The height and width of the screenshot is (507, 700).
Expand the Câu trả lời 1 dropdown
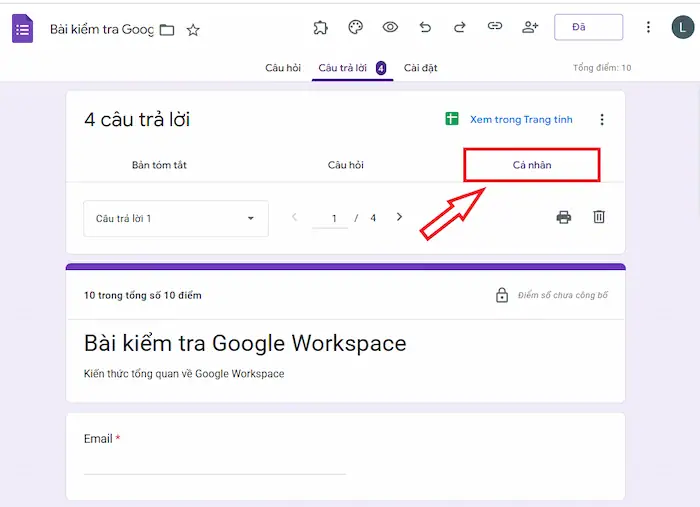(x=176, y=218)
